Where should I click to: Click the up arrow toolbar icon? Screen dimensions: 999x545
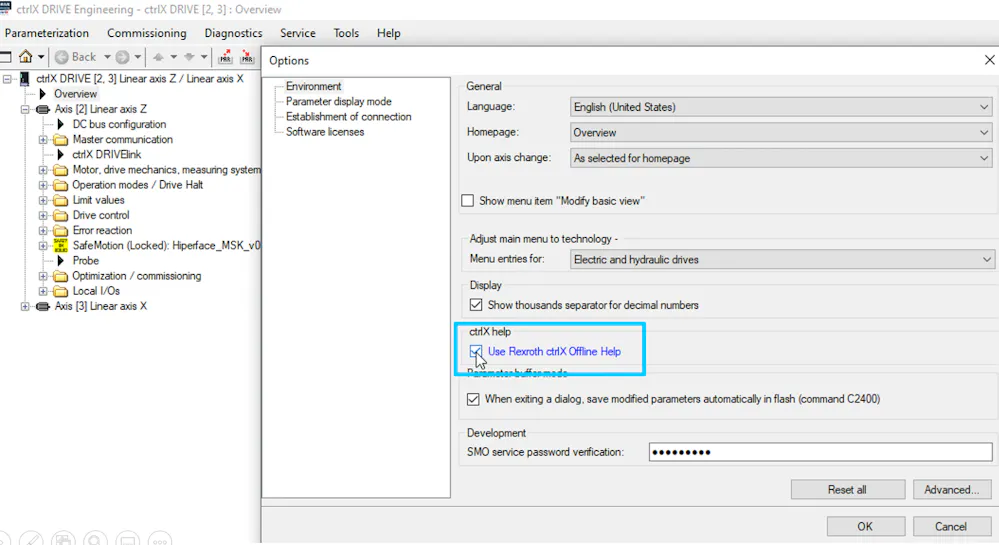pyautogui.click(x=159, y=57)
